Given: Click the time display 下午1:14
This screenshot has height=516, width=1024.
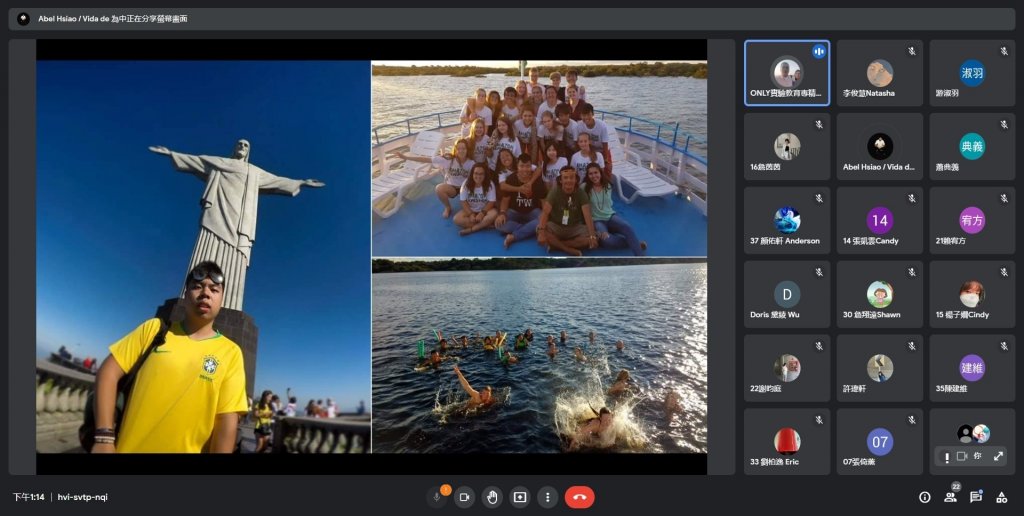Looking at the screenshot, I should [x=28, y=498].
